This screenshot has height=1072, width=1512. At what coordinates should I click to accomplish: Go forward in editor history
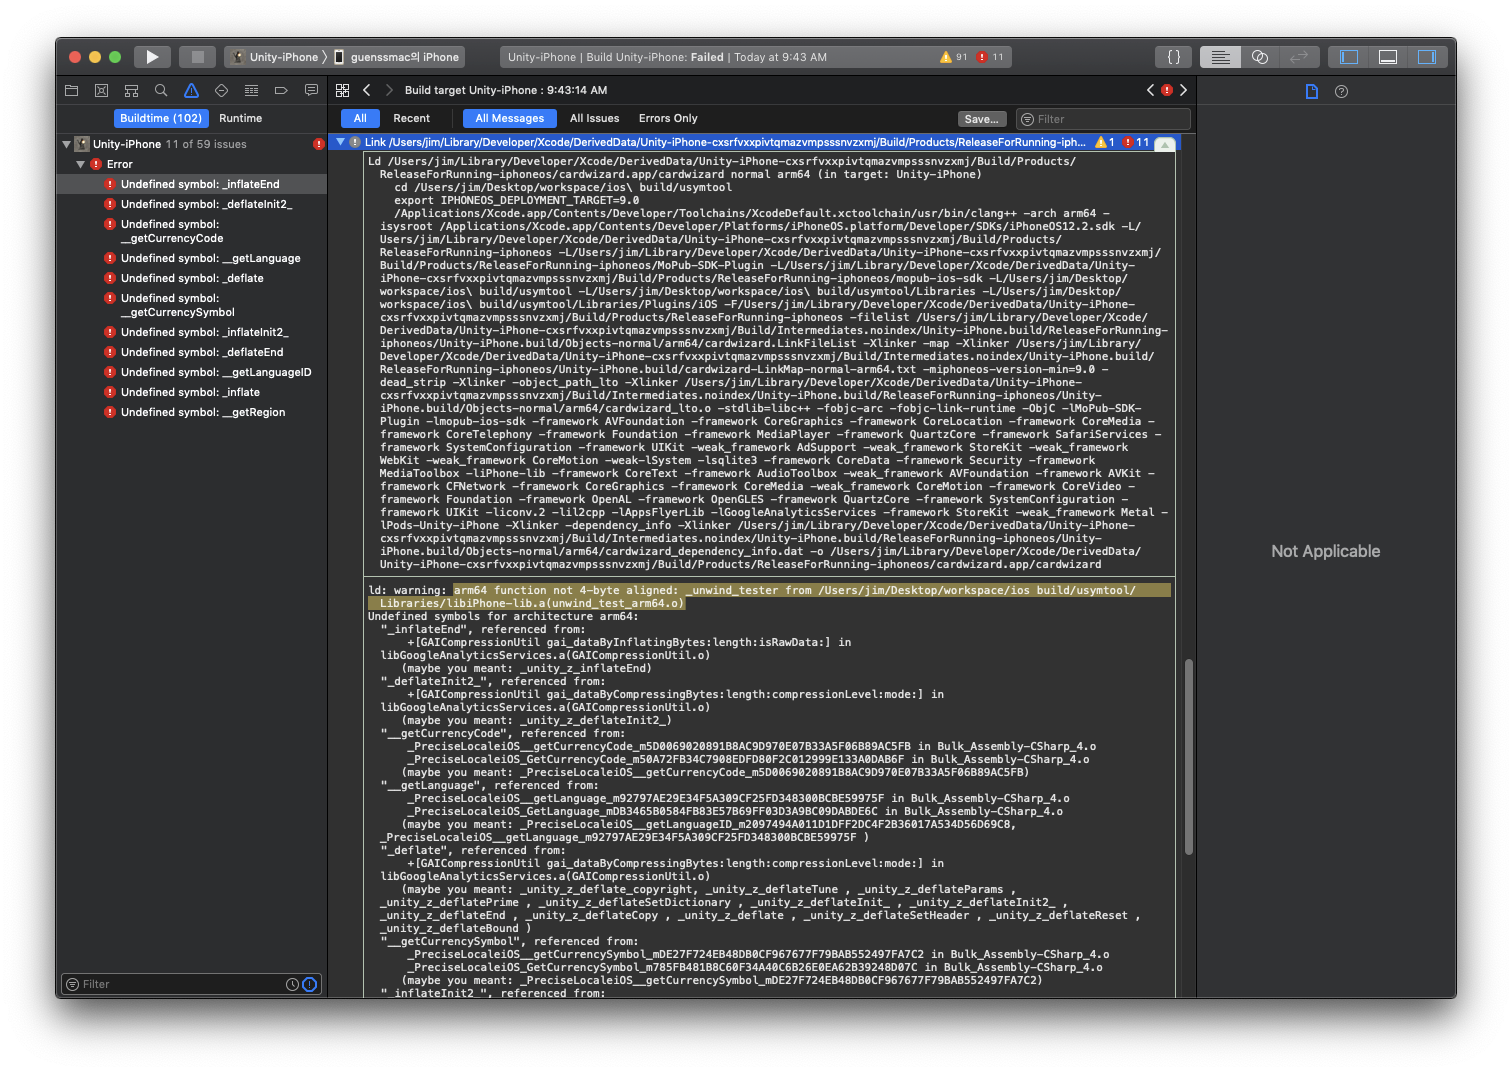point(389,90)
